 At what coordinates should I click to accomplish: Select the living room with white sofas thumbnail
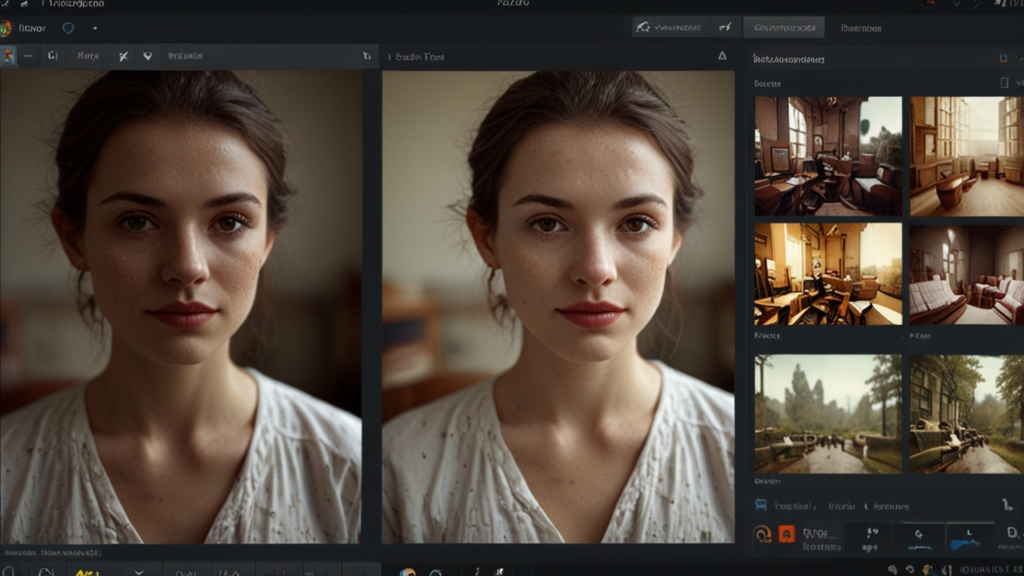tap(967, 274)
